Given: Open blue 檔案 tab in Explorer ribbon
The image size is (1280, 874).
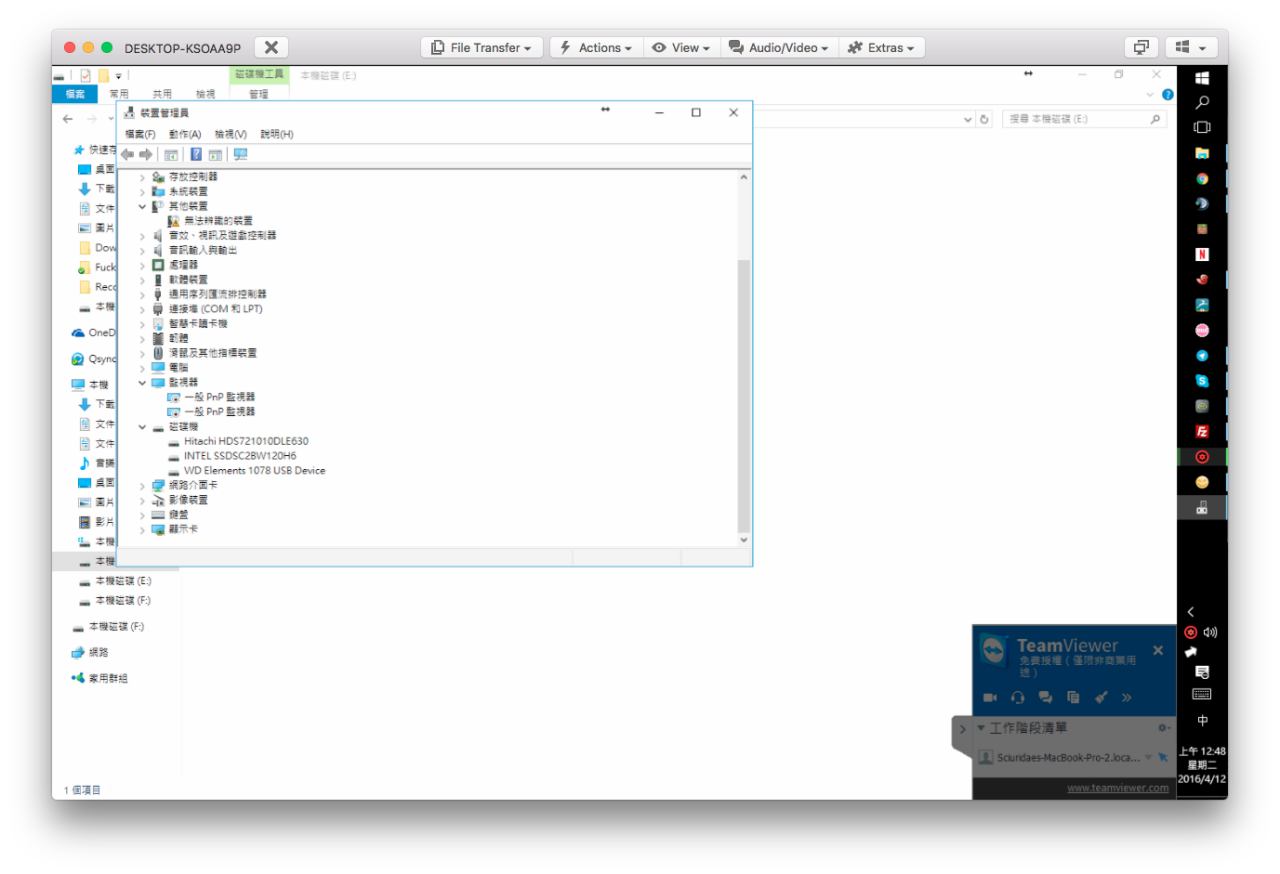Looking at the screenshot, I should (73, 93).
